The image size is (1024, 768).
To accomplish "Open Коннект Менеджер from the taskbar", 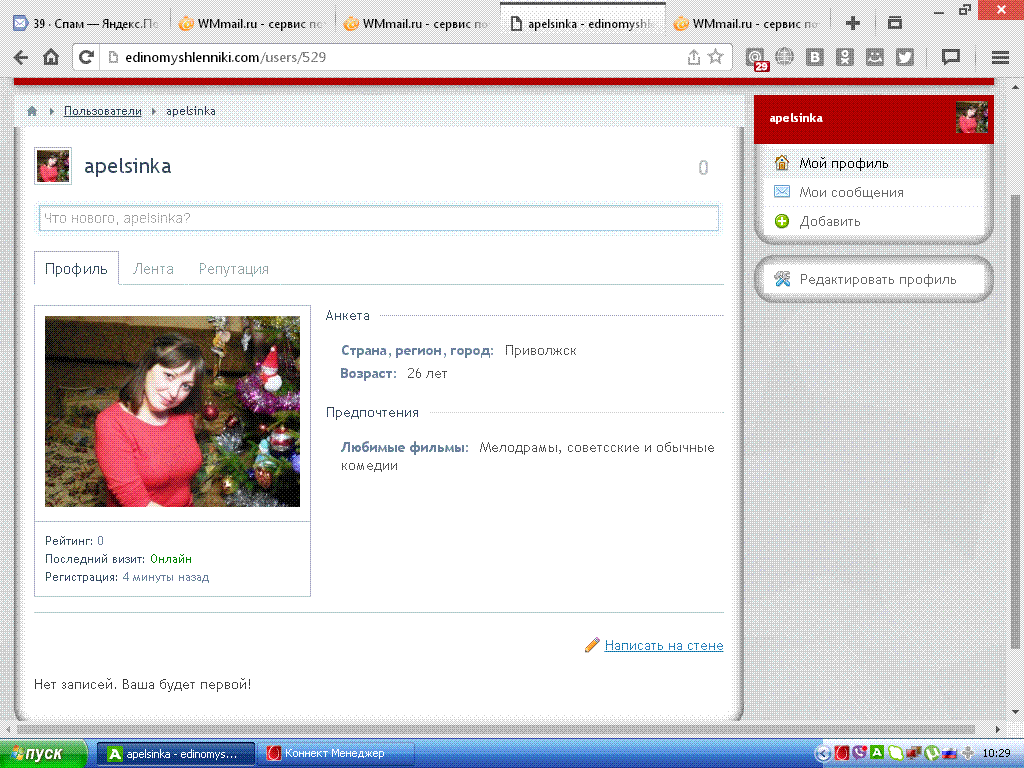I will (337, 754).
